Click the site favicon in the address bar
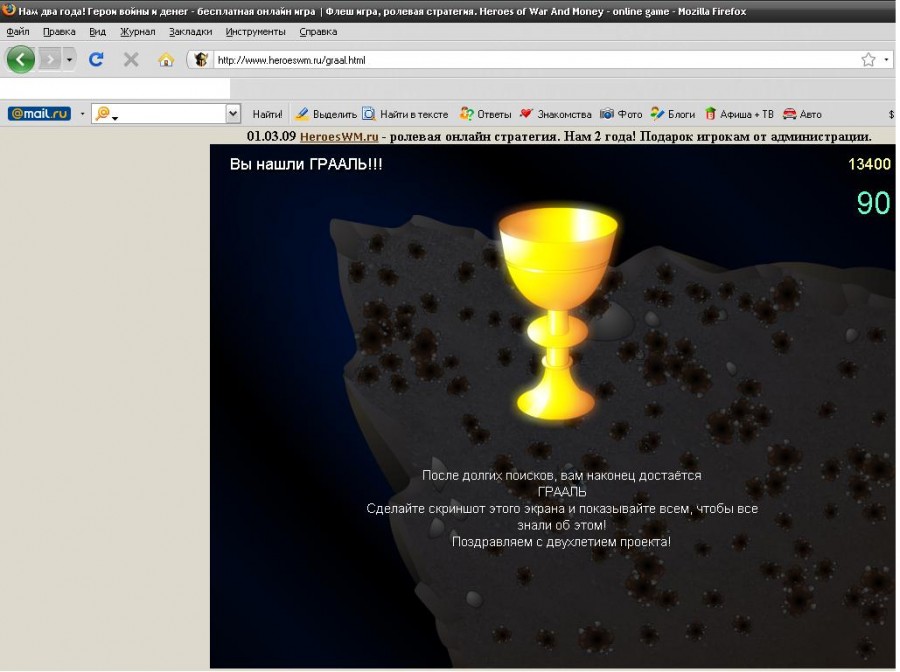Screen dimensions: 900x672 tap(201, 60)
